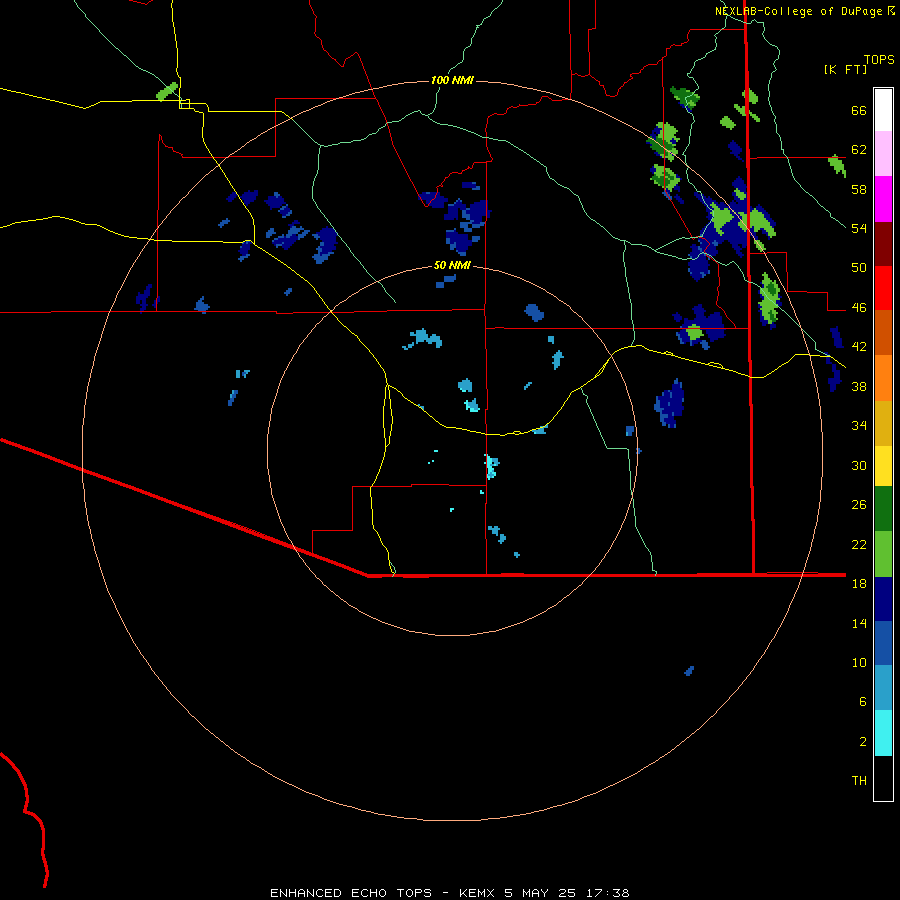
Task: Click the bright orange legend swatch
Action: coord(883,377)
